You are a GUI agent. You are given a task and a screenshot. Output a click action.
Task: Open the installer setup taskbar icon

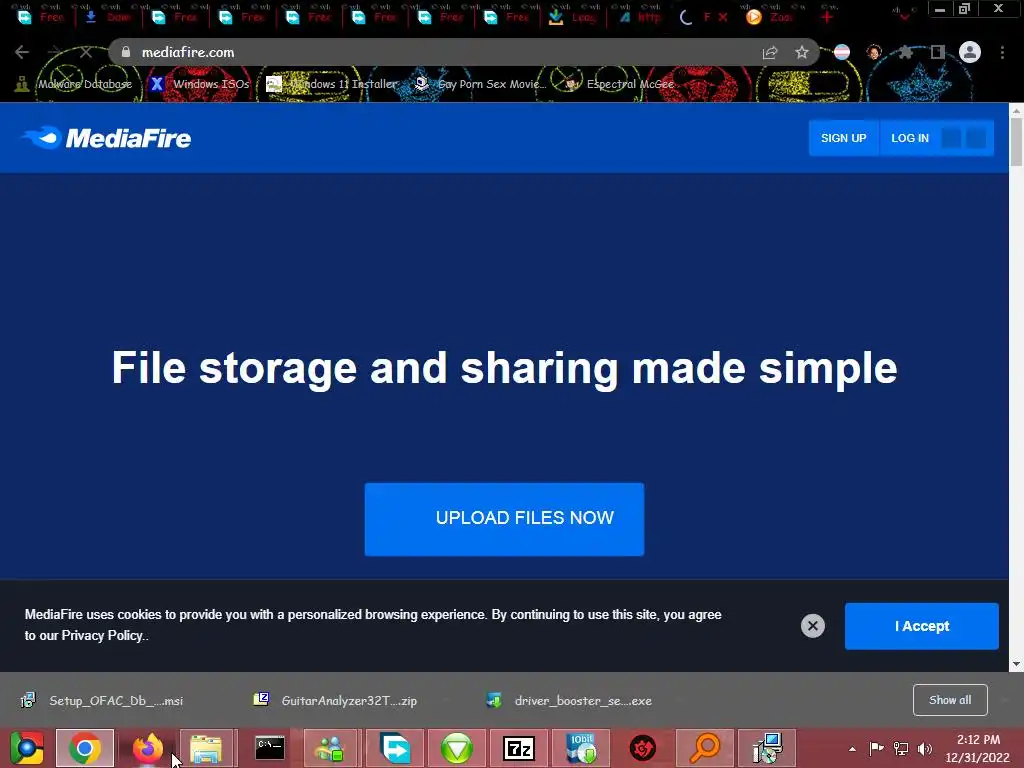(767, 748)
